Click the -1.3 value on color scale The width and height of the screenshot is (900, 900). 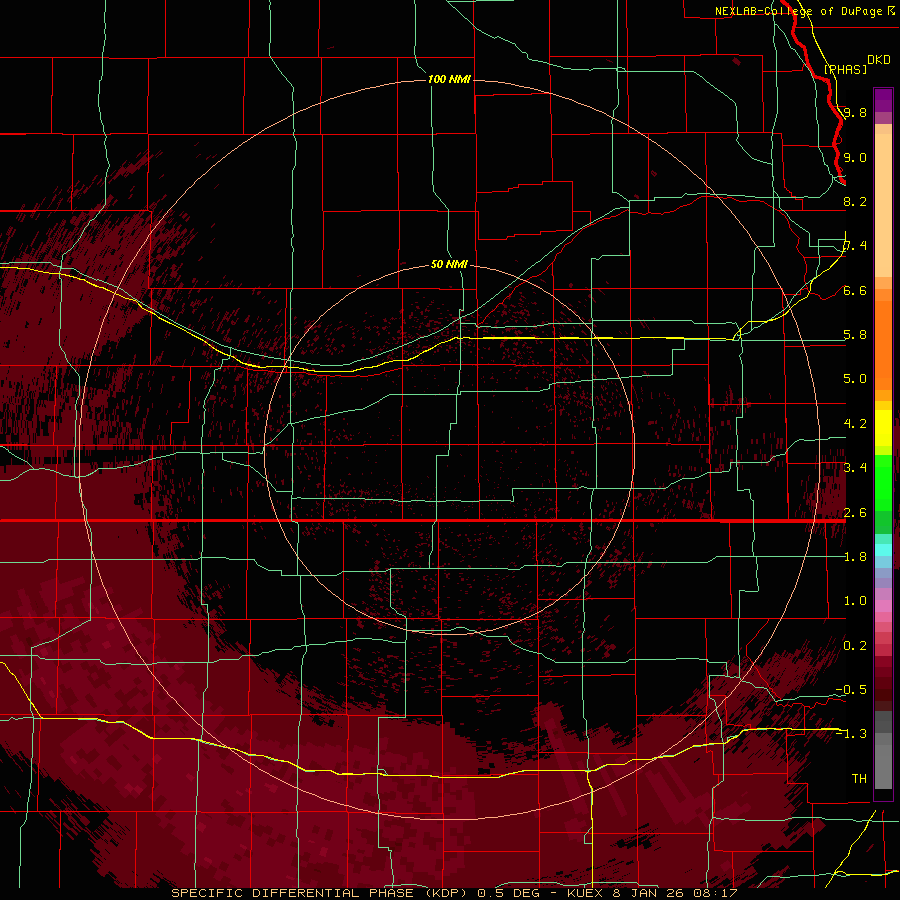(851, 734)
